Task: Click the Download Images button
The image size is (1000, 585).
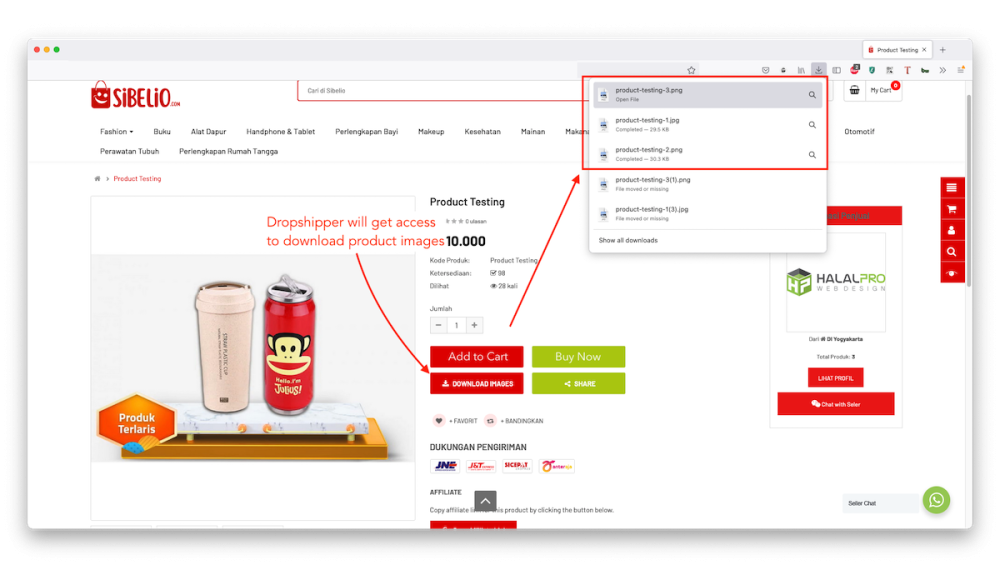Action: pyautogui.click(x=476, y=383)
